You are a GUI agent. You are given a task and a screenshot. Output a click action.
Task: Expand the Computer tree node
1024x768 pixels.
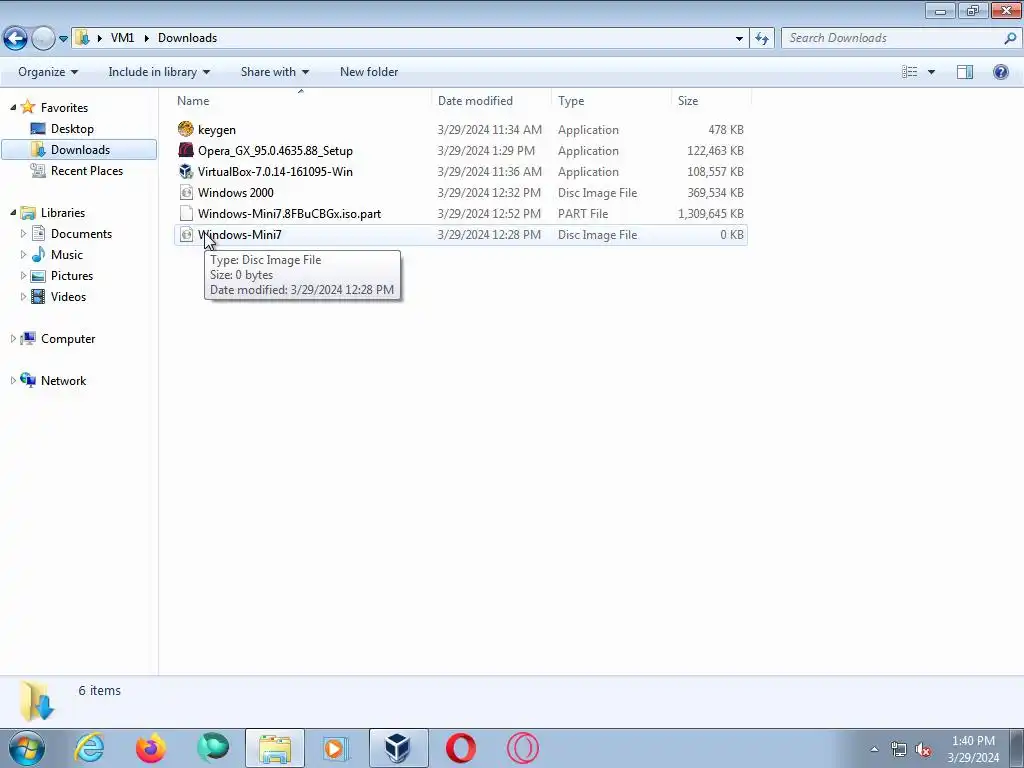[x=13, y=338]
